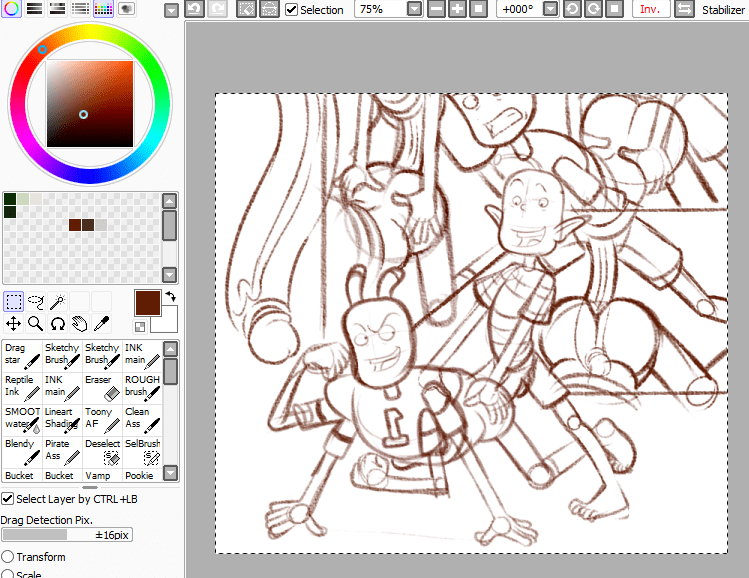Choose the SMOOT water brush
This screenshot has height=578, width=749.
click(x=22, y=419)
